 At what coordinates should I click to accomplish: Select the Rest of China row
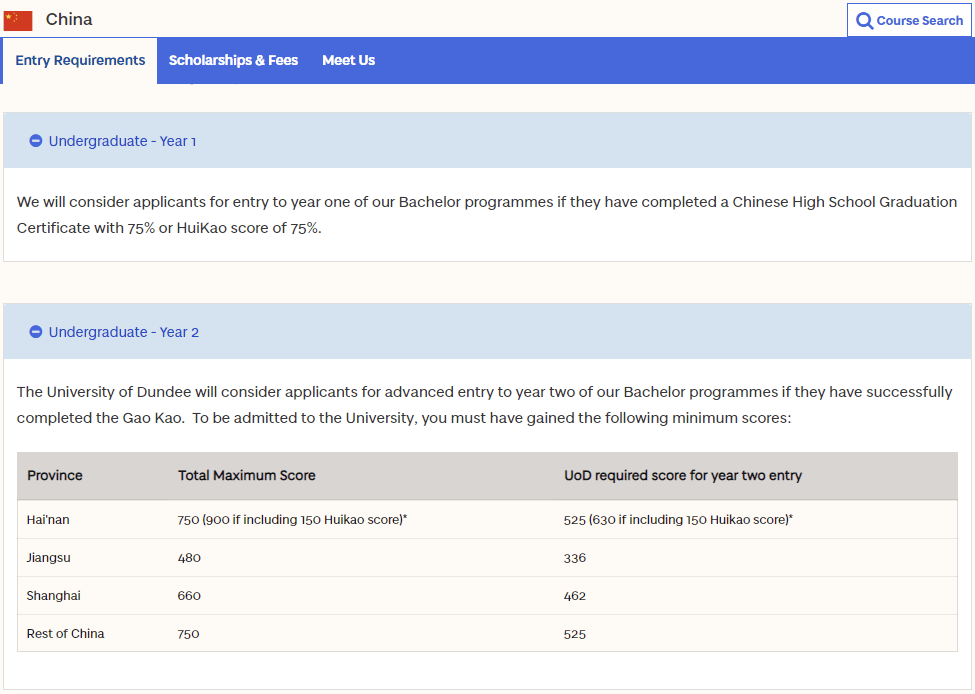pos(488,634)
